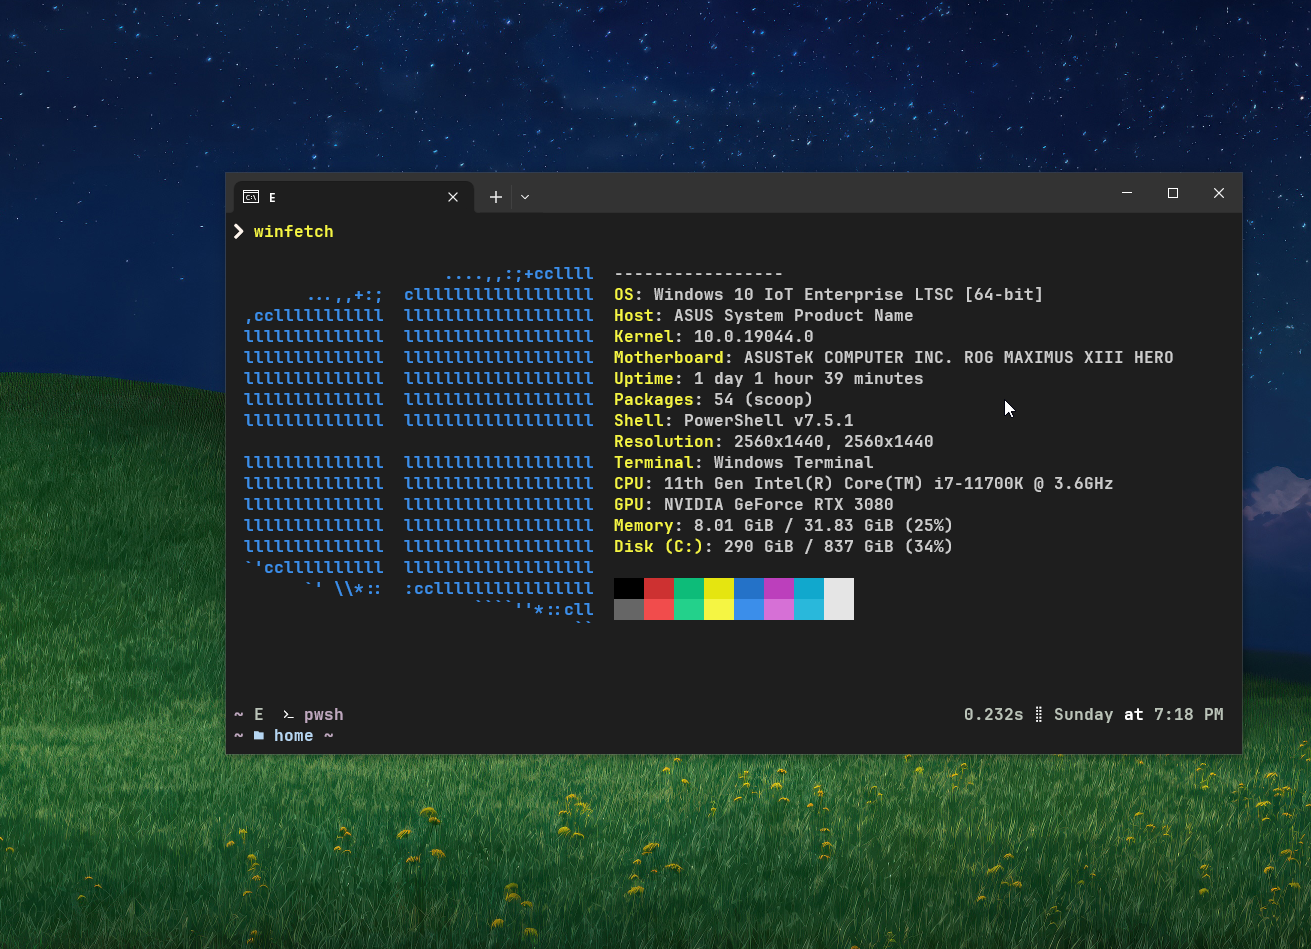Maximize the Windows Terminal window

click(1173, 193)
